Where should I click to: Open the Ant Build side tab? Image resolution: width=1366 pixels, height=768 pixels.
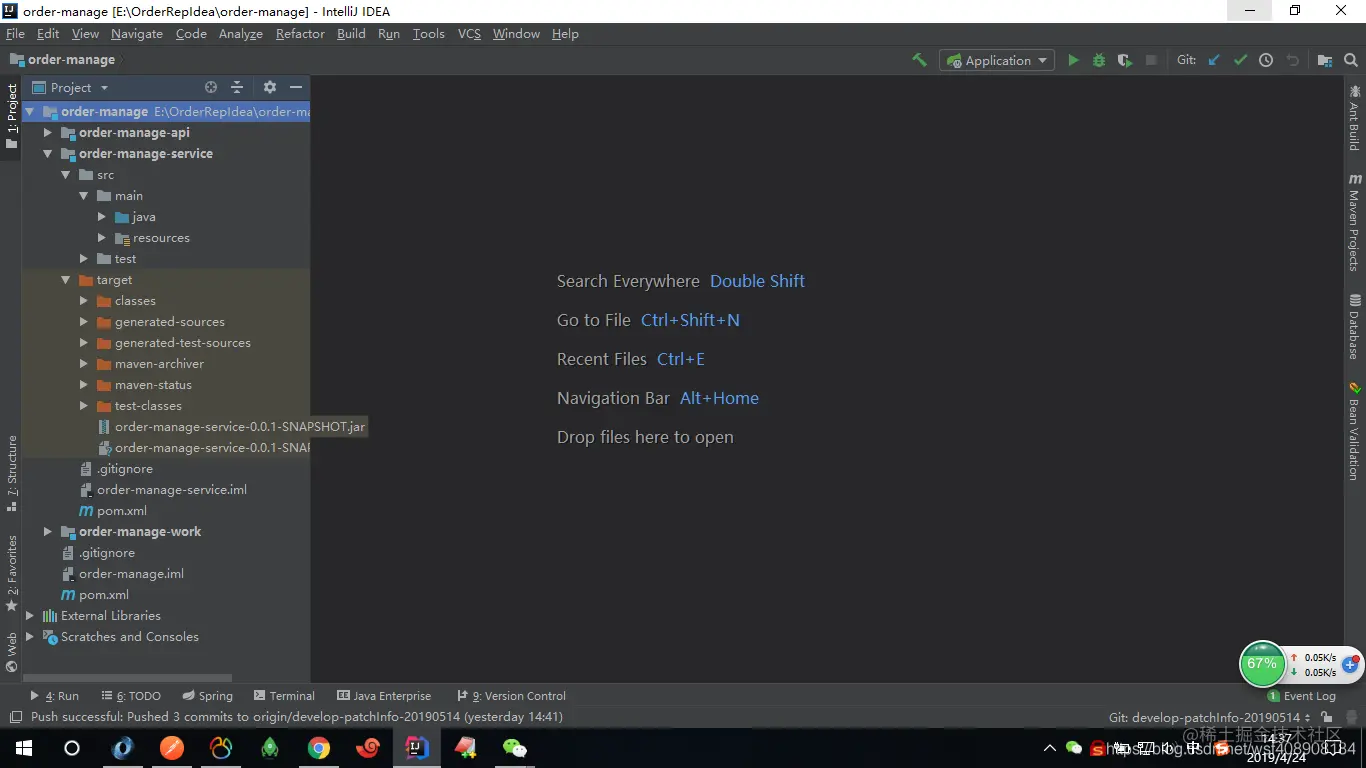[x=1354, y=118]
